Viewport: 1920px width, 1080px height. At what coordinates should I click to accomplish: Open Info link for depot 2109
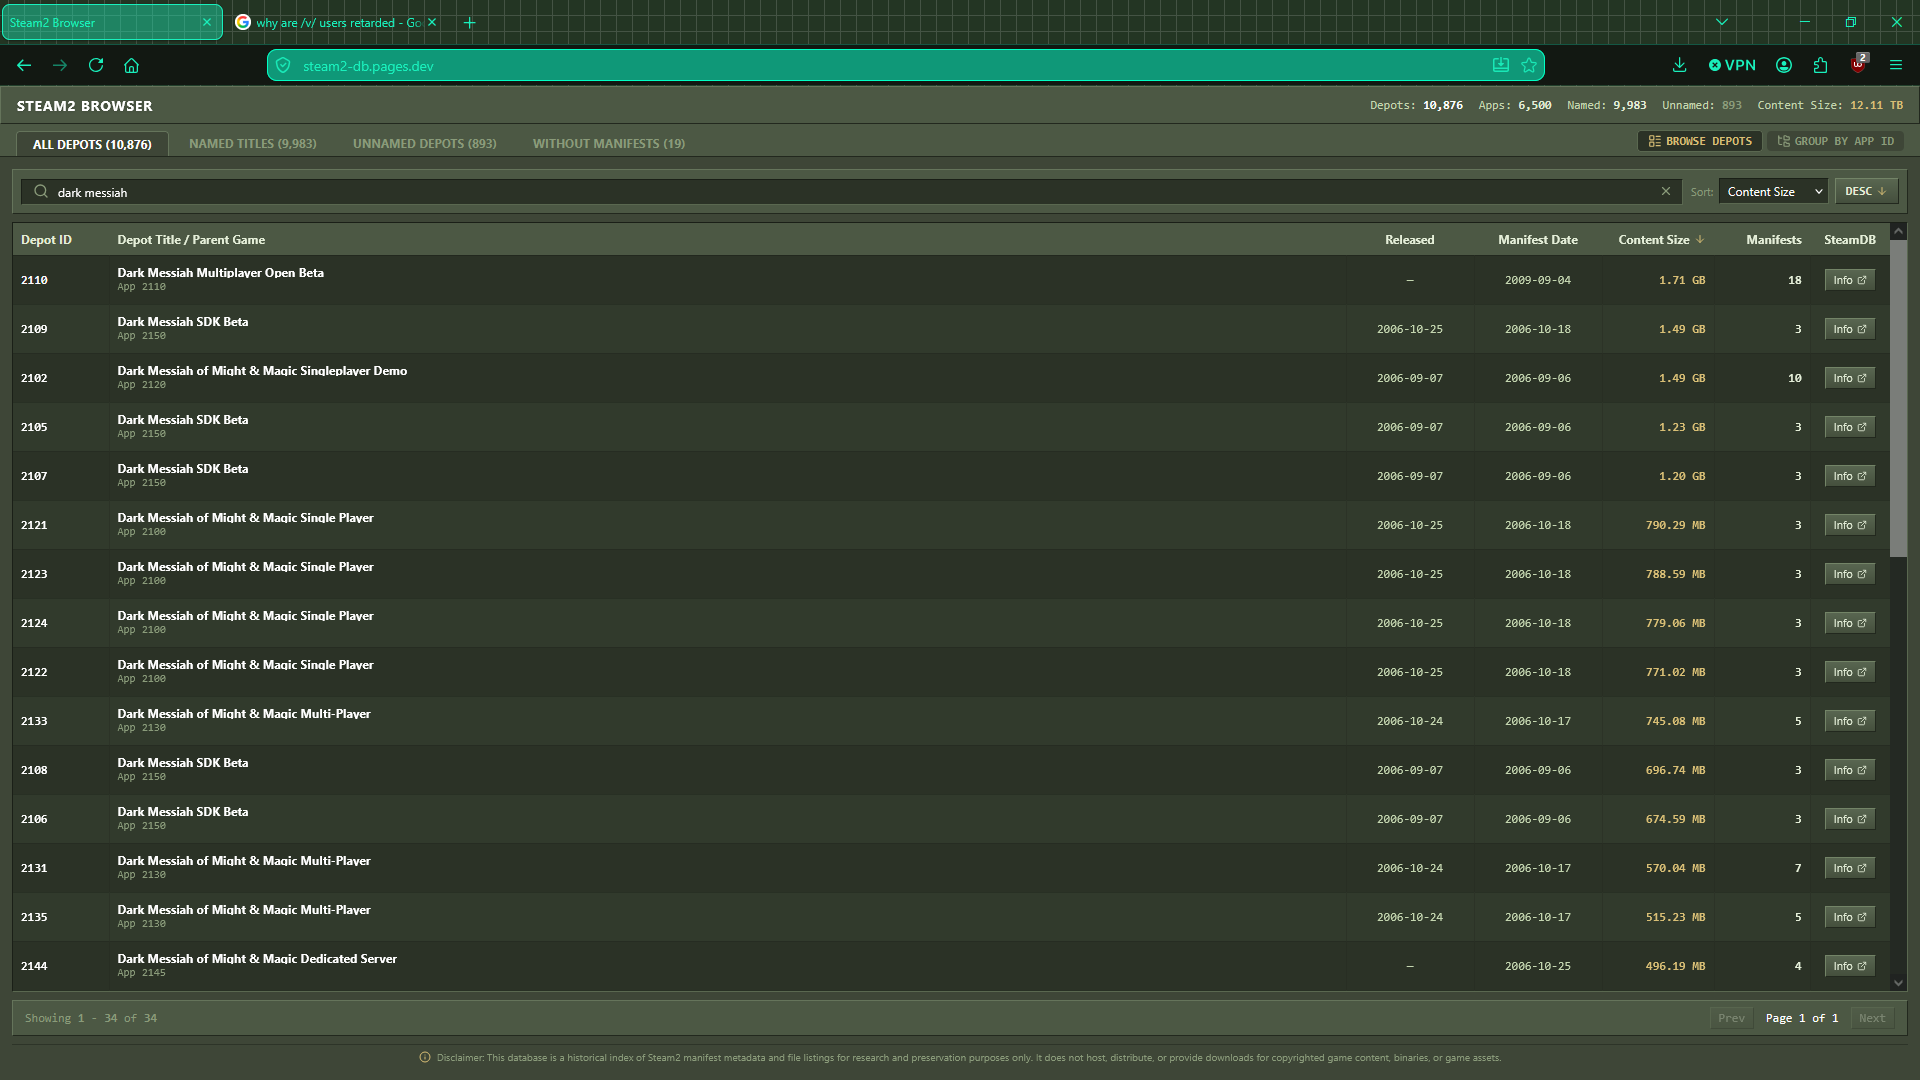[1849, 329]
